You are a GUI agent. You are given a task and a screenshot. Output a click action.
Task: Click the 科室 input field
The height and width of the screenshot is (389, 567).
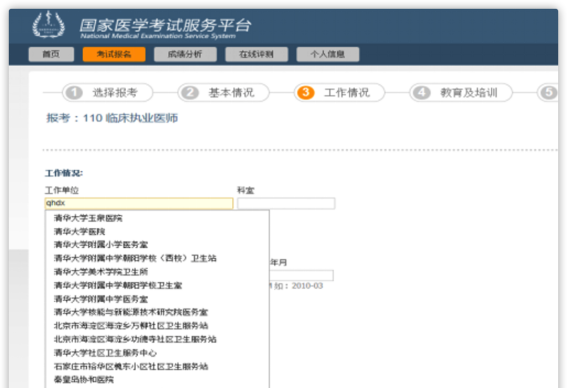click(286, 203)
